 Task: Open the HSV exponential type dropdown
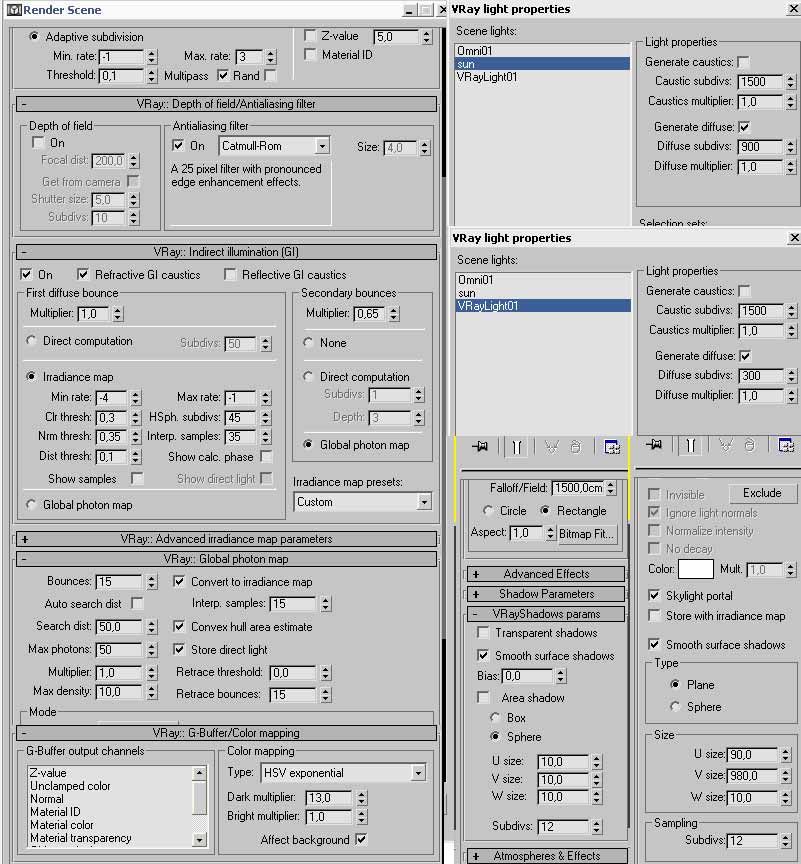[418, 773]
